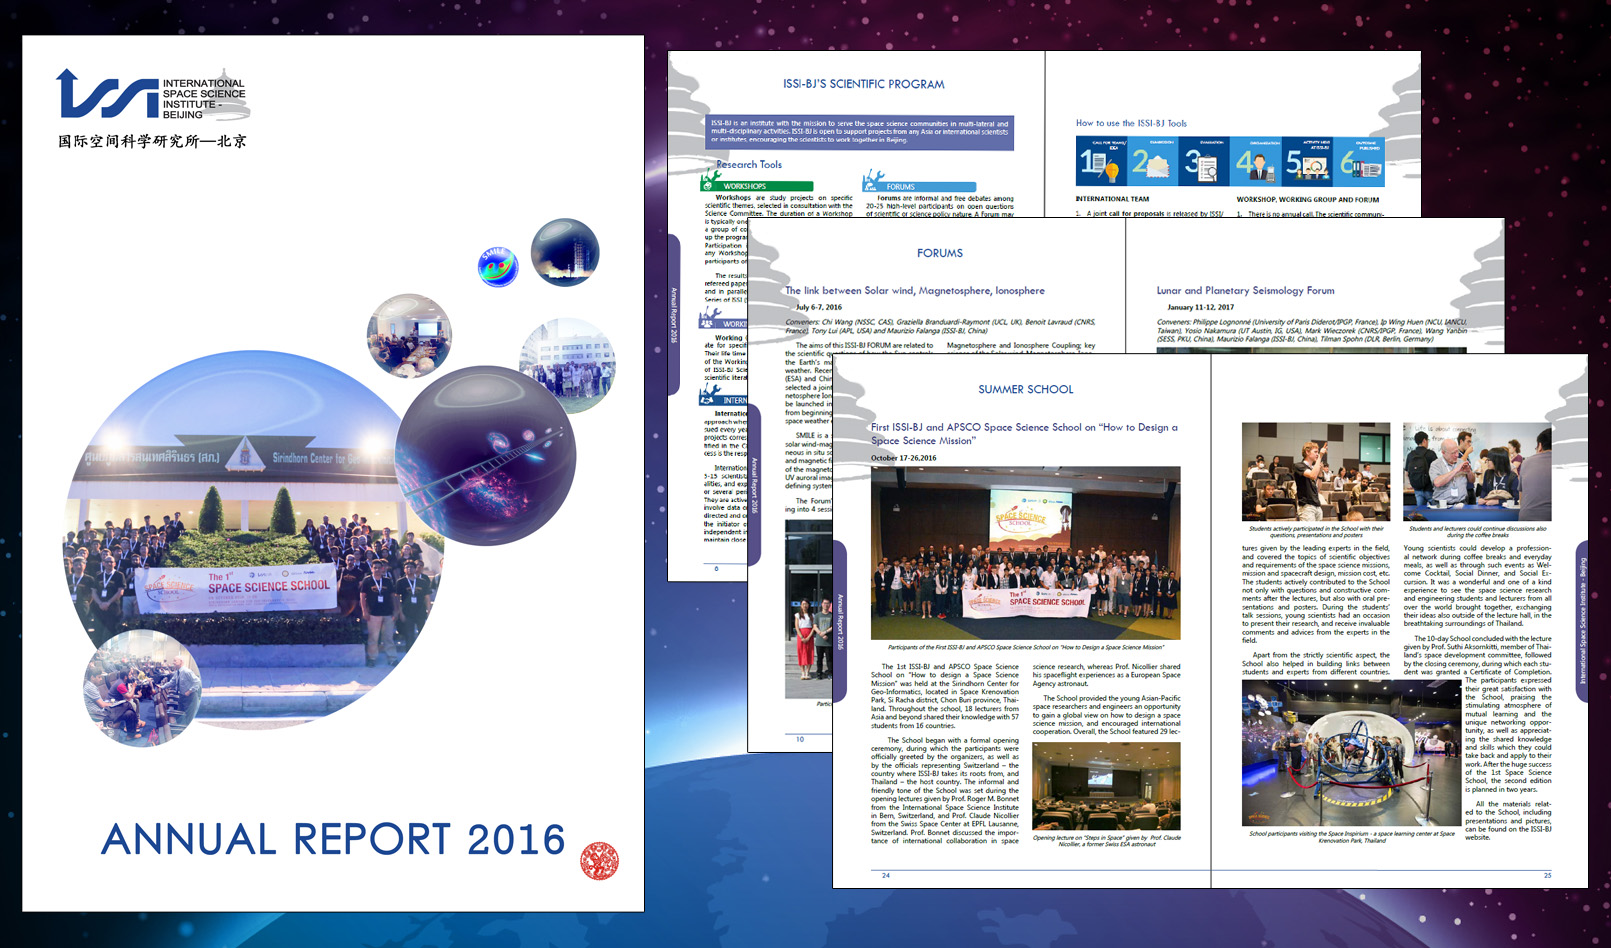Click the FORUMS page title
The width and height of the screenshot is (1611, 948).
[x=940, y=253]
